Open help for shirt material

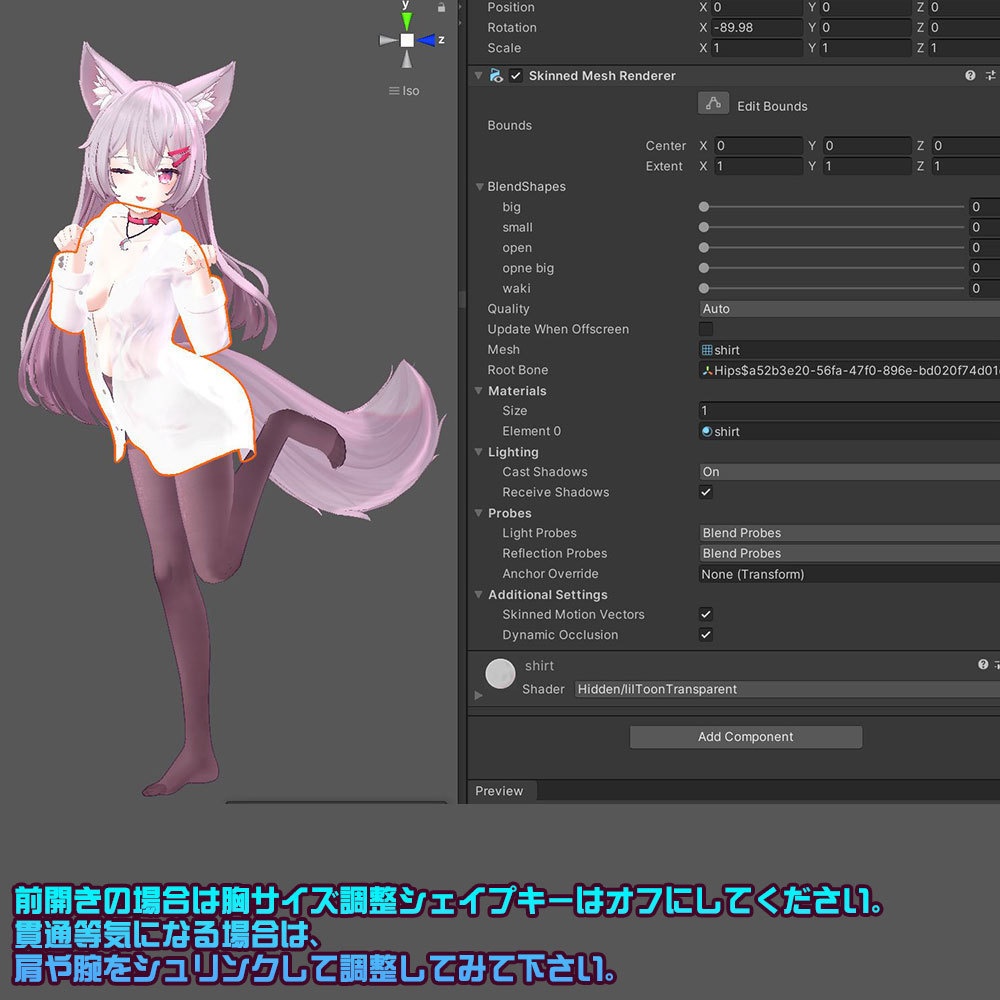point(983,665)
